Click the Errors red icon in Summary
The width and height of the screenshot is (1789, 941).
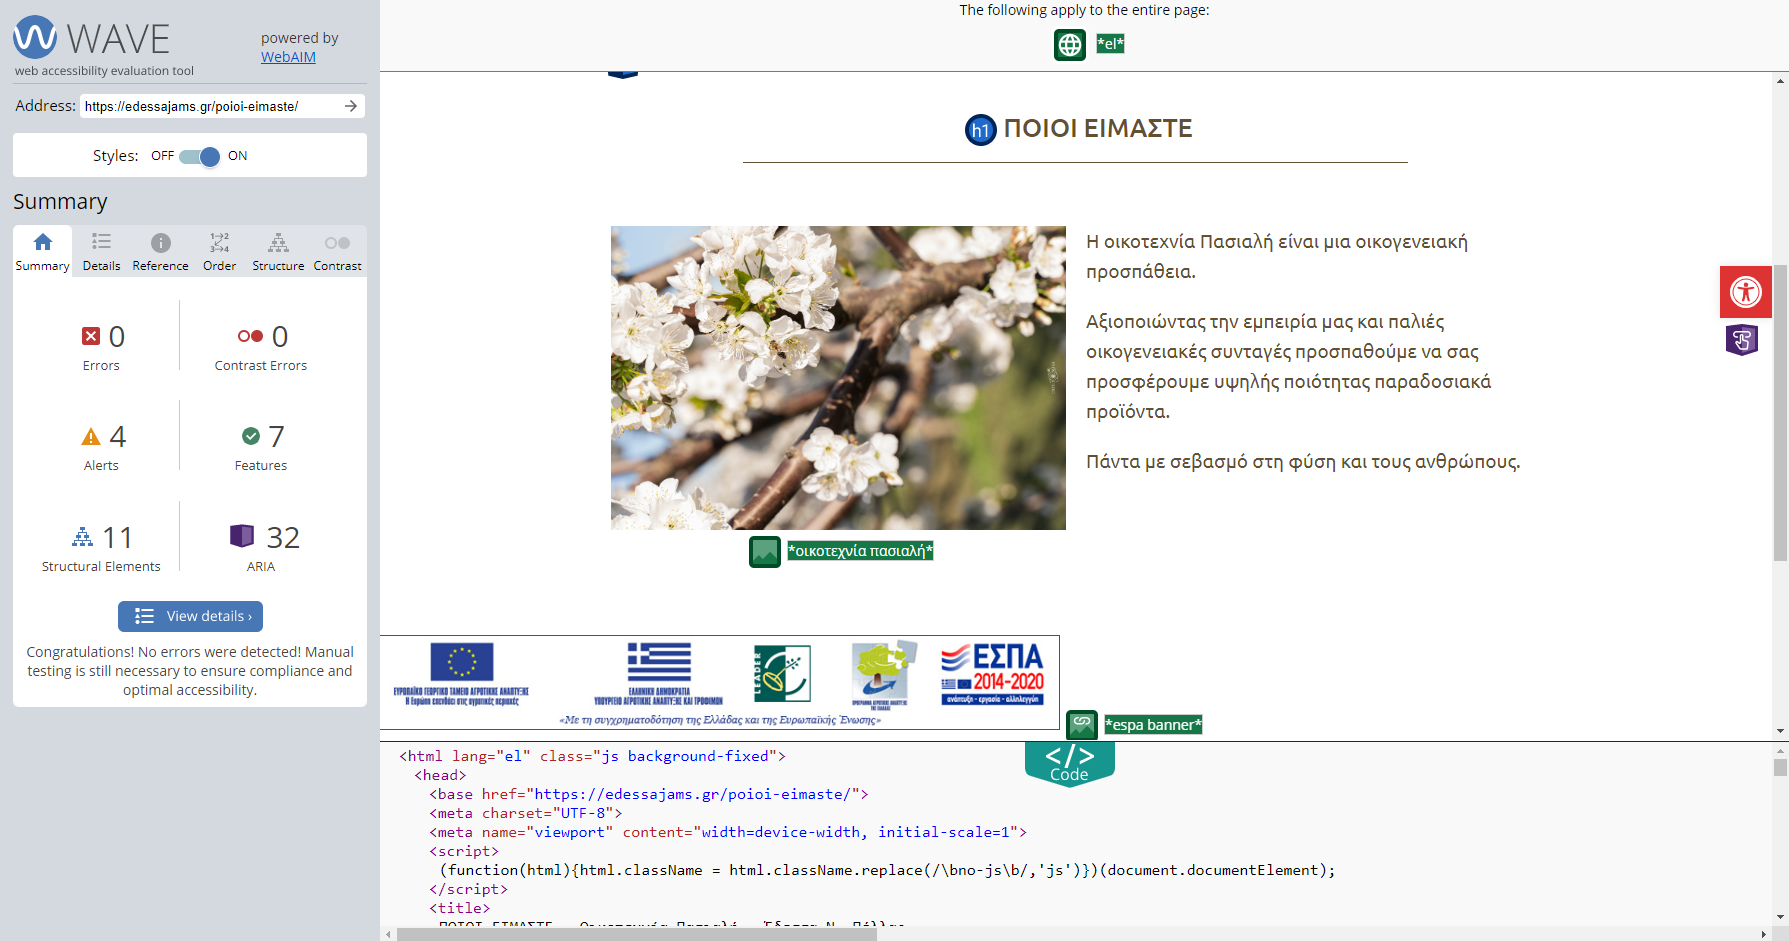pos(91,336)
